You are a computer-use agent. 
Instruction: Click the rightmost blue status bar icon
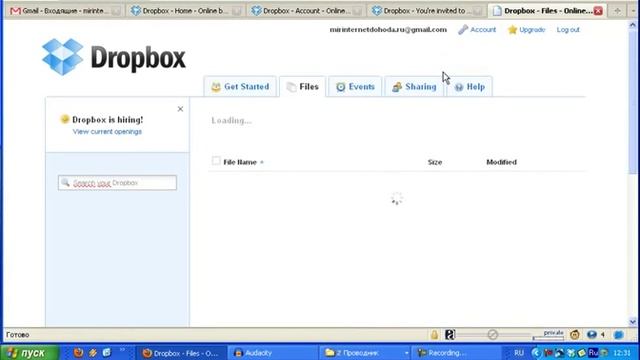point(618,335)
